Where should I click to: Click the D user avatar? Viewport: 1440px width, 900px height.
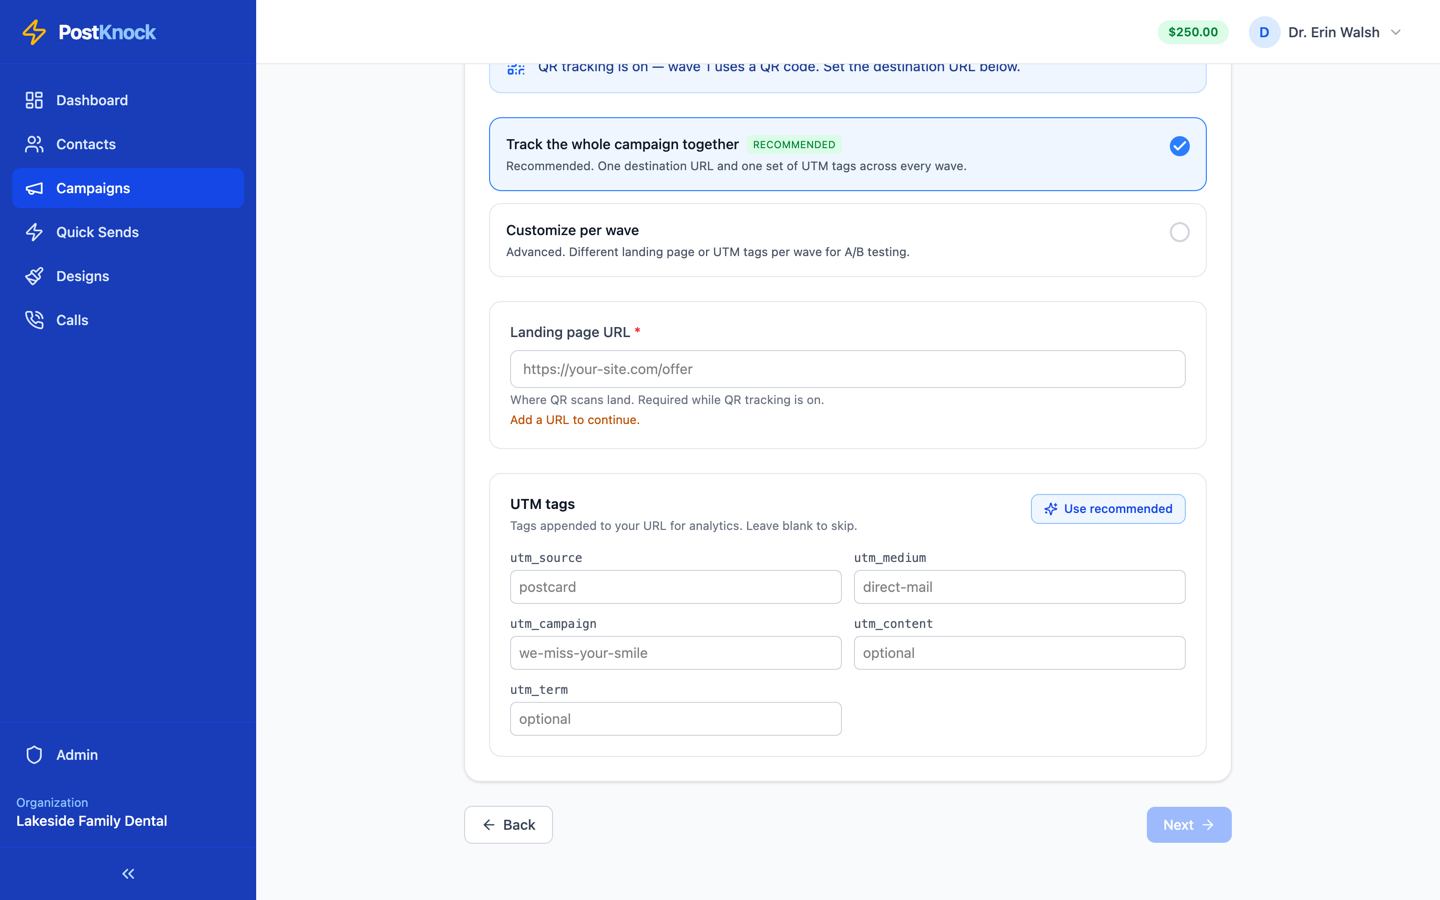[x=1264, y=32]
